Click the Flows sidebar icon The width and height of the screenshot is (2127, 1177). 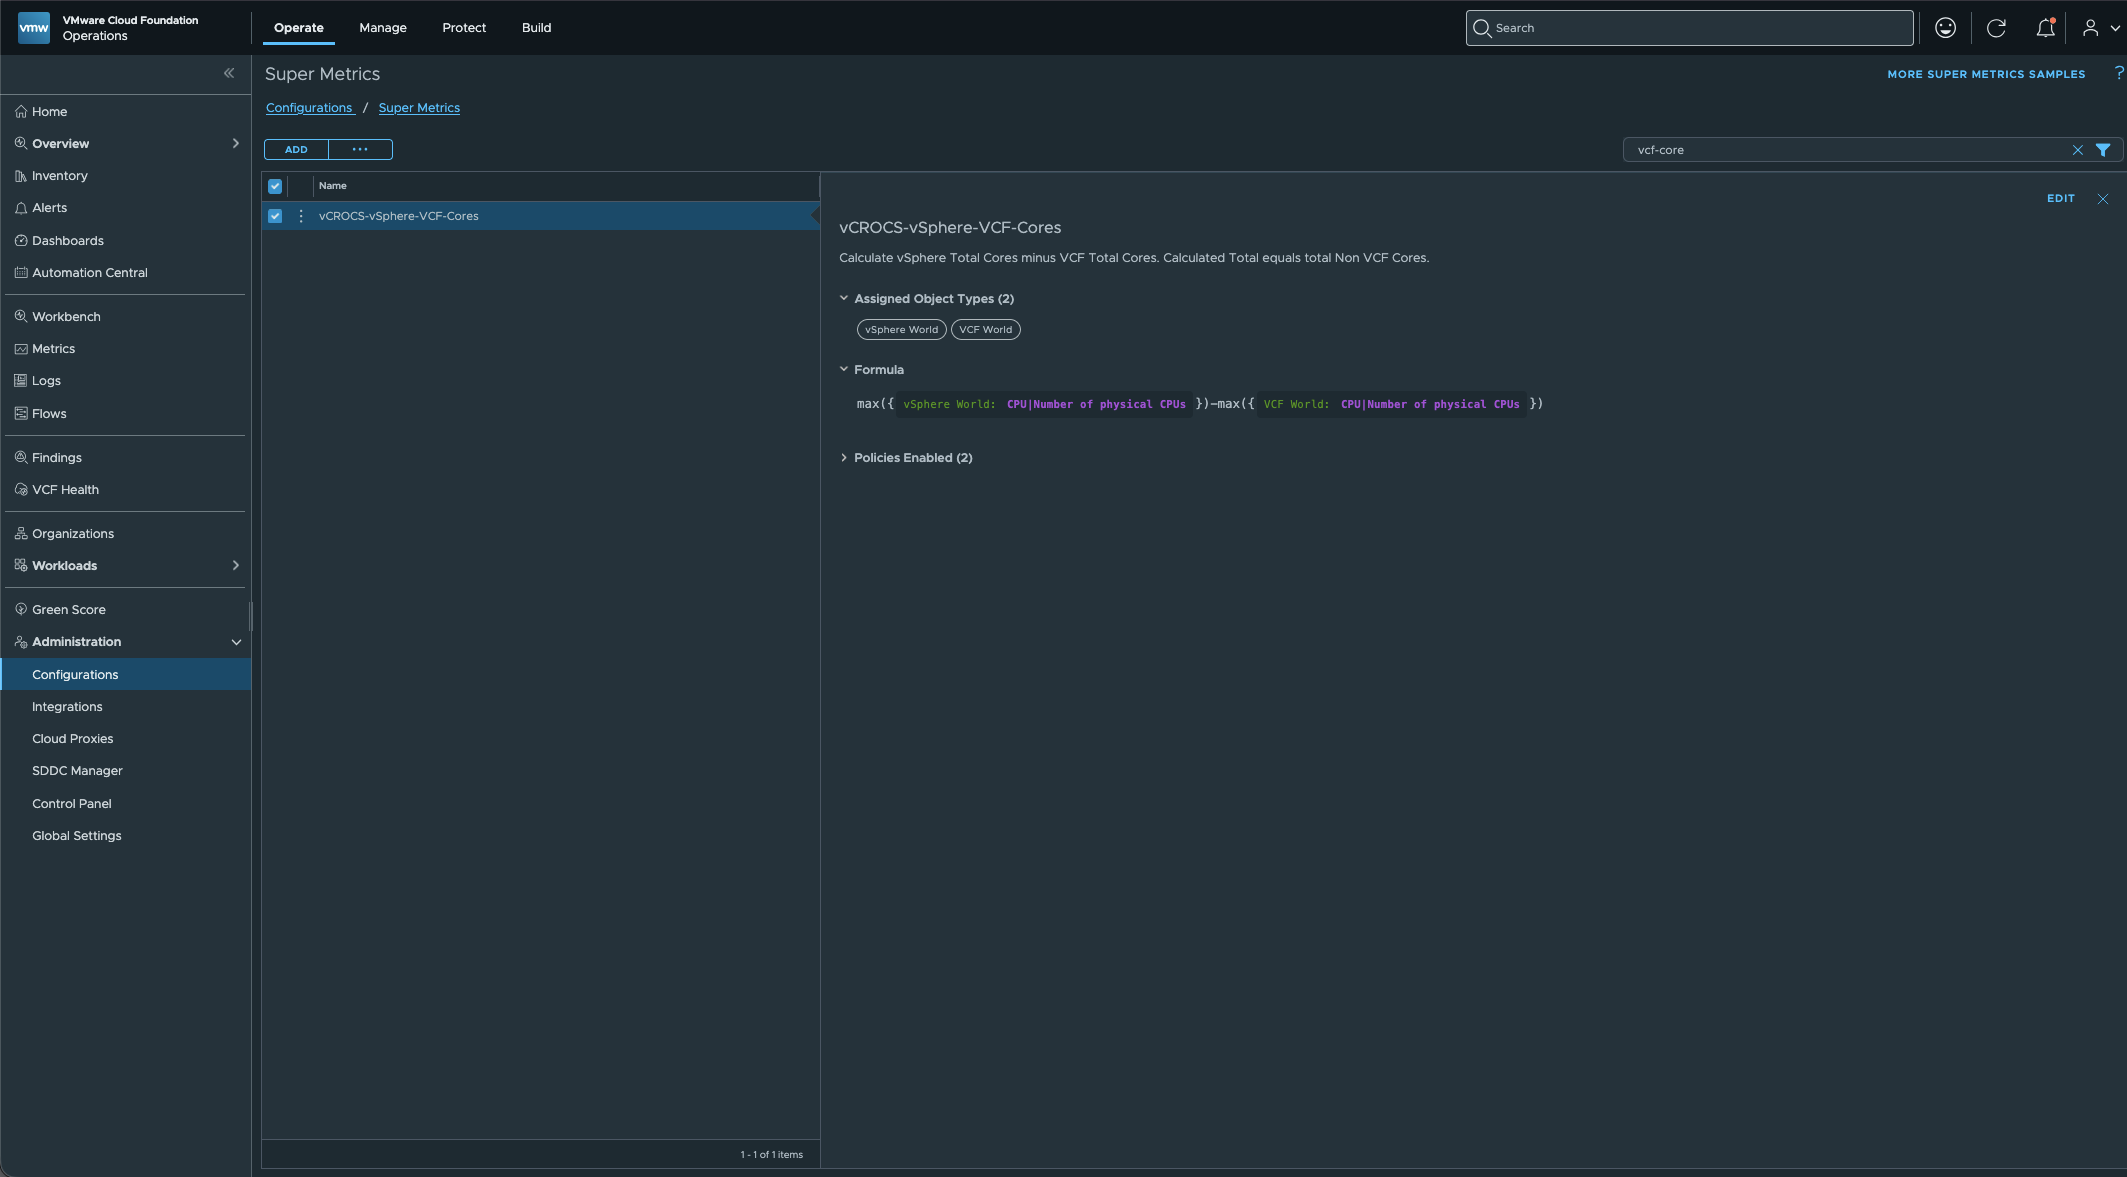tap(21, 414)
